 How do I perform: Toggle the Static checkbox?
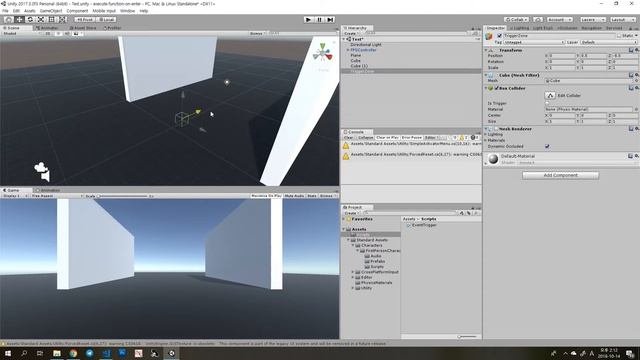[x=619, y=36]
